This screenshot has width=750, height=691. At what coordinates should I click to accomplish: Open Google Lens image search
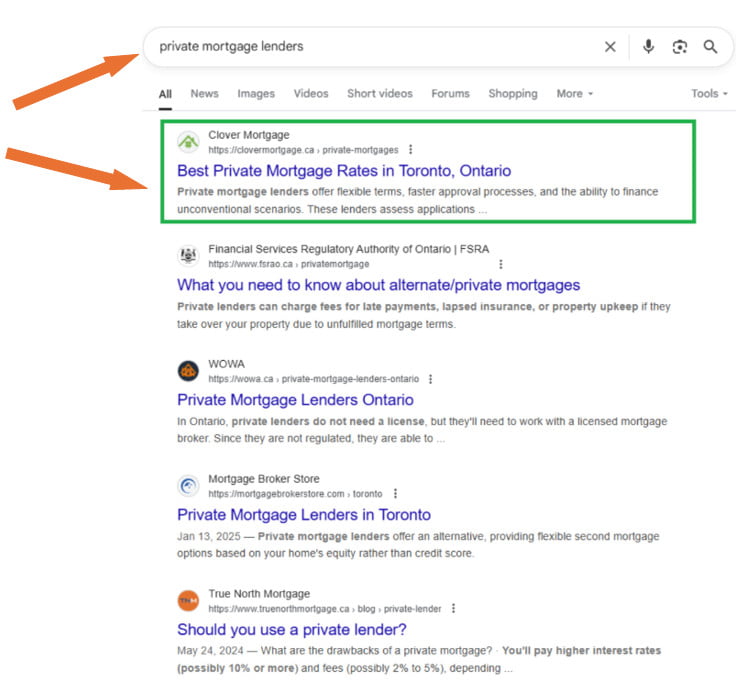[680, 47]
